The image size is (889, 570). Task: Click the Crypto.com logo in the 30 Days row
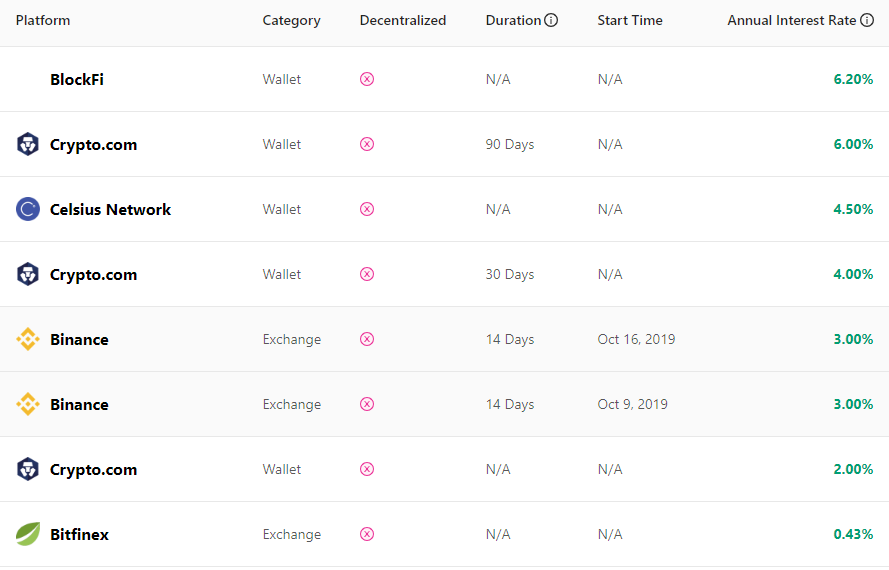click(x=28, y=274)
